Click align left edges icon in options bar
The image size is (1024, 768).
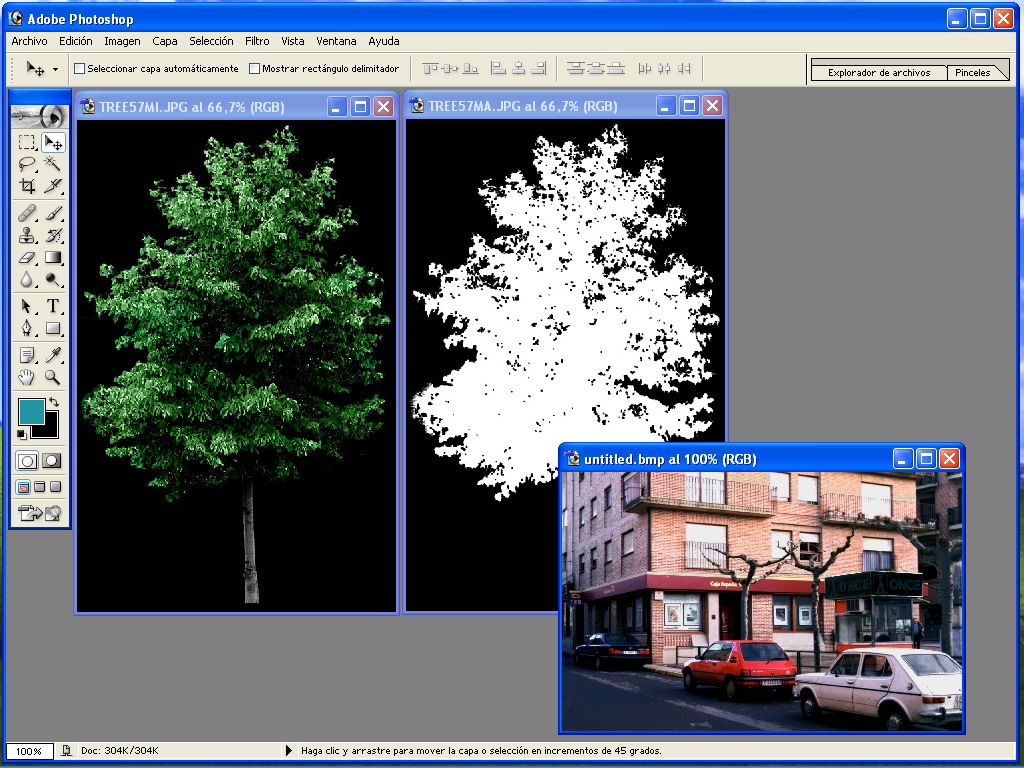498,69
